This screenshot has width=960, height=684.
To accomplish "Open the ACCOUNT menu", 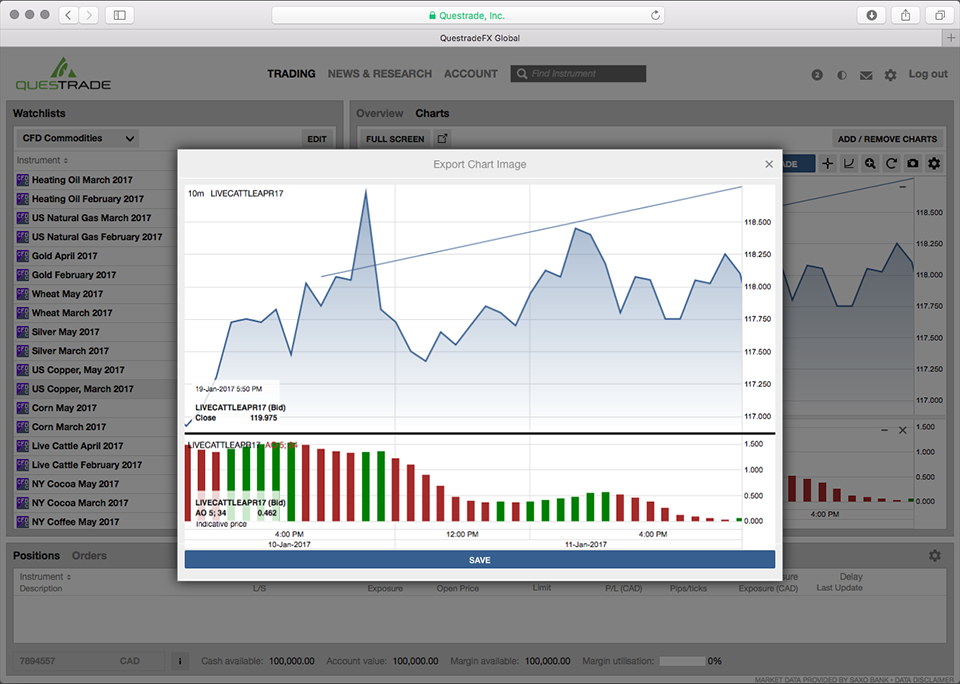I will tap(471, 73).
